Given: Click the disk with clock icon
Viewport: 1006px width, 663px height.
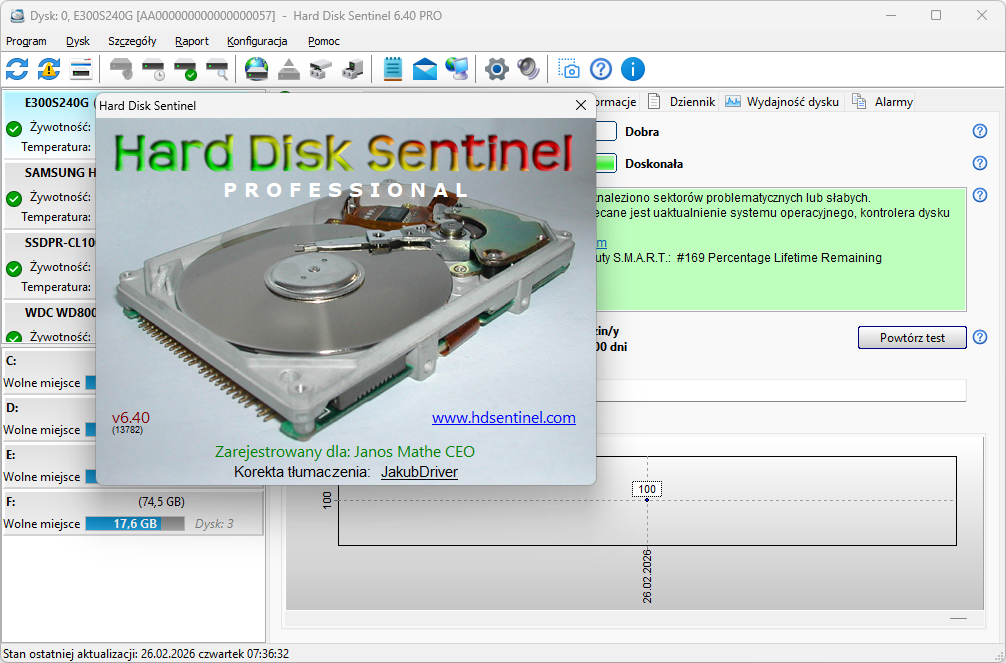Looking at the screenshot, I should tap(153, 69).
